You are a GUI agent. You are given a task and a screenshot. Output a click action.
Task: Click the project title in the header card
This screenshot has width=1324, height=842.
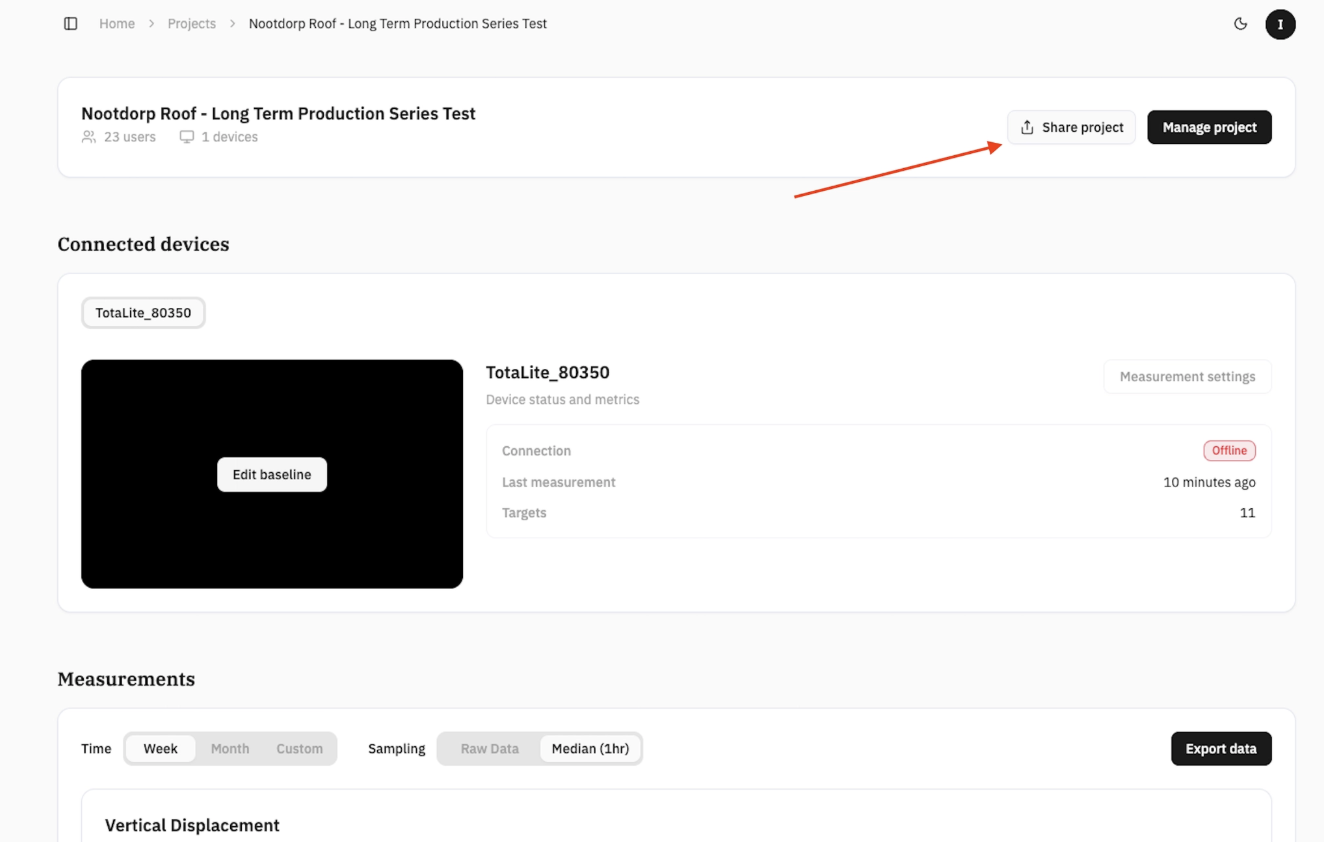click(278, 114)
